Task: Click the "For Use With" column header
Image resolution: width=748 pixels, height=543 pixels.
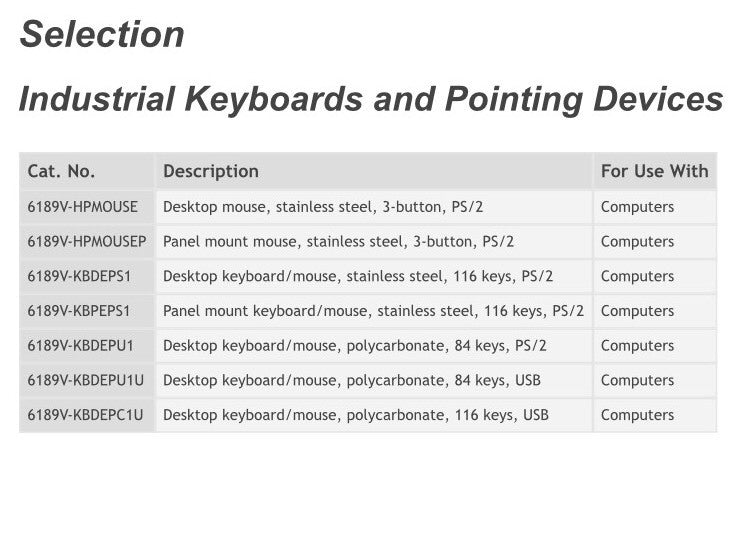Action: [x=654, y=171]
